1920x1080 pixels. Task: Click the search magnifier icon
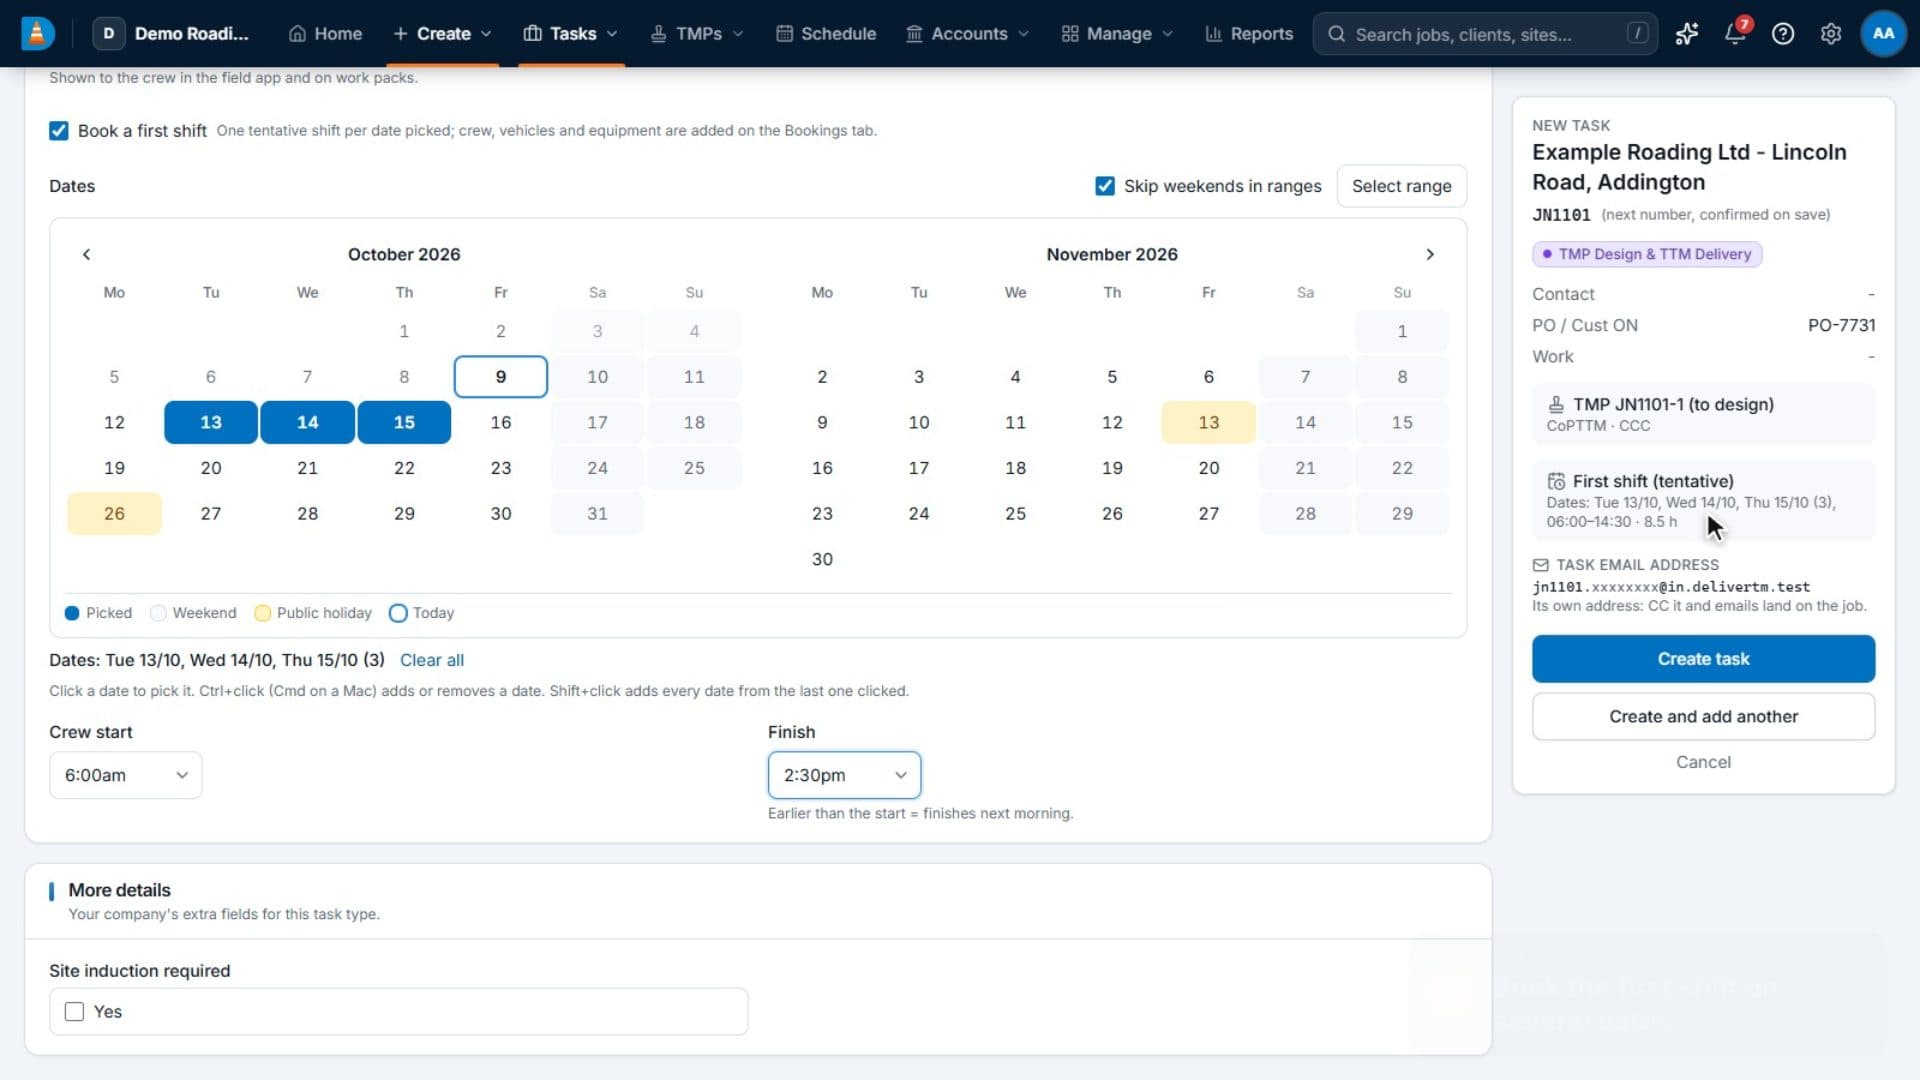[x=1336, y=34]
